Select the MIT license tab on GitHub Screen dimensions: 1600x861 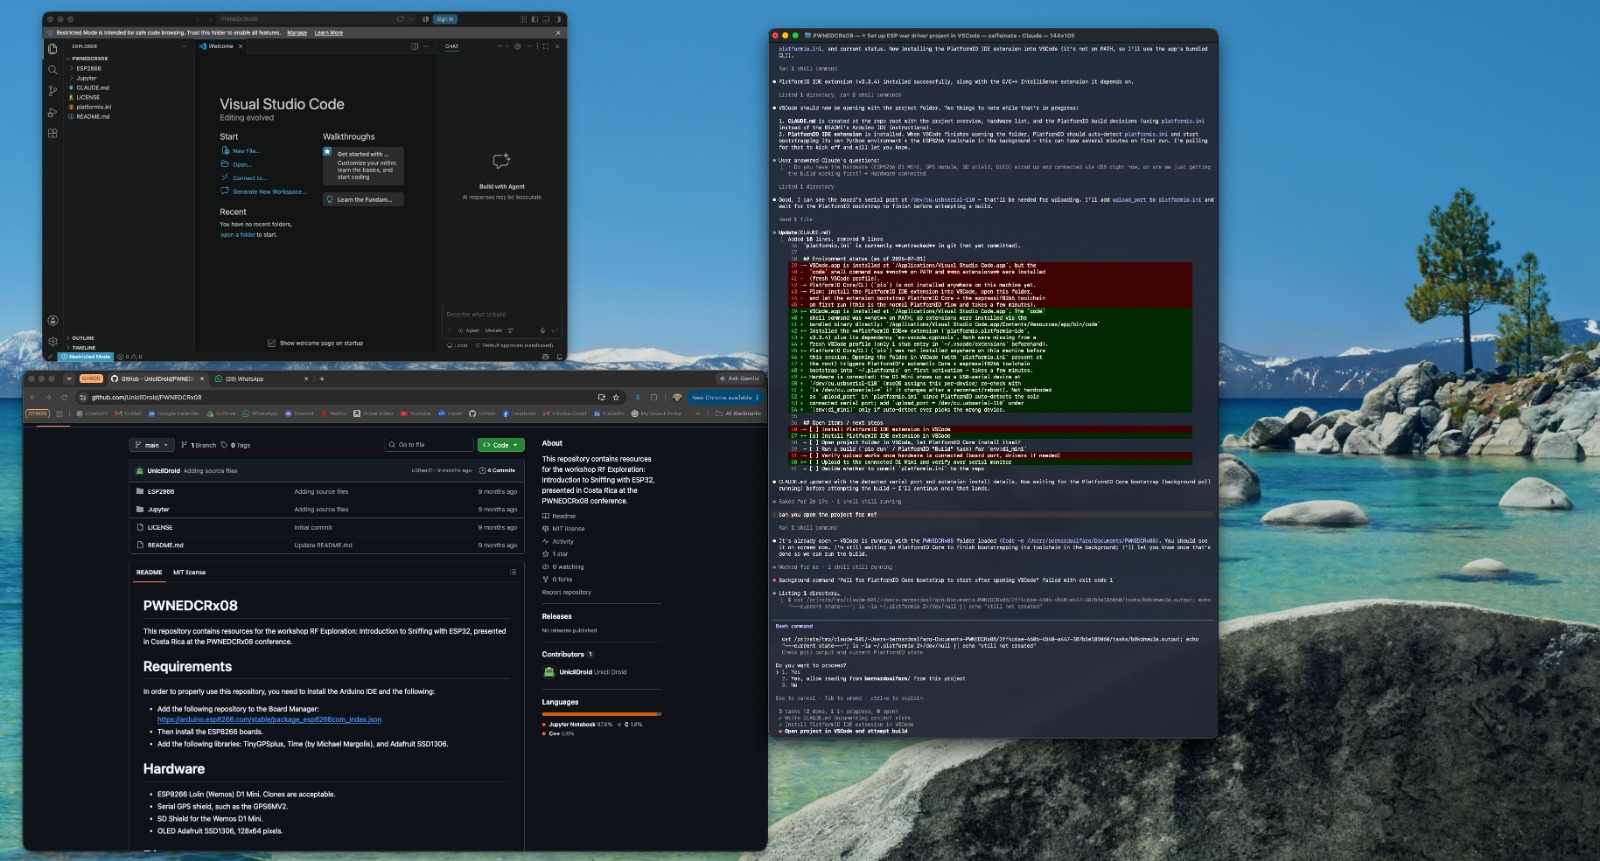tap(190, 573)
